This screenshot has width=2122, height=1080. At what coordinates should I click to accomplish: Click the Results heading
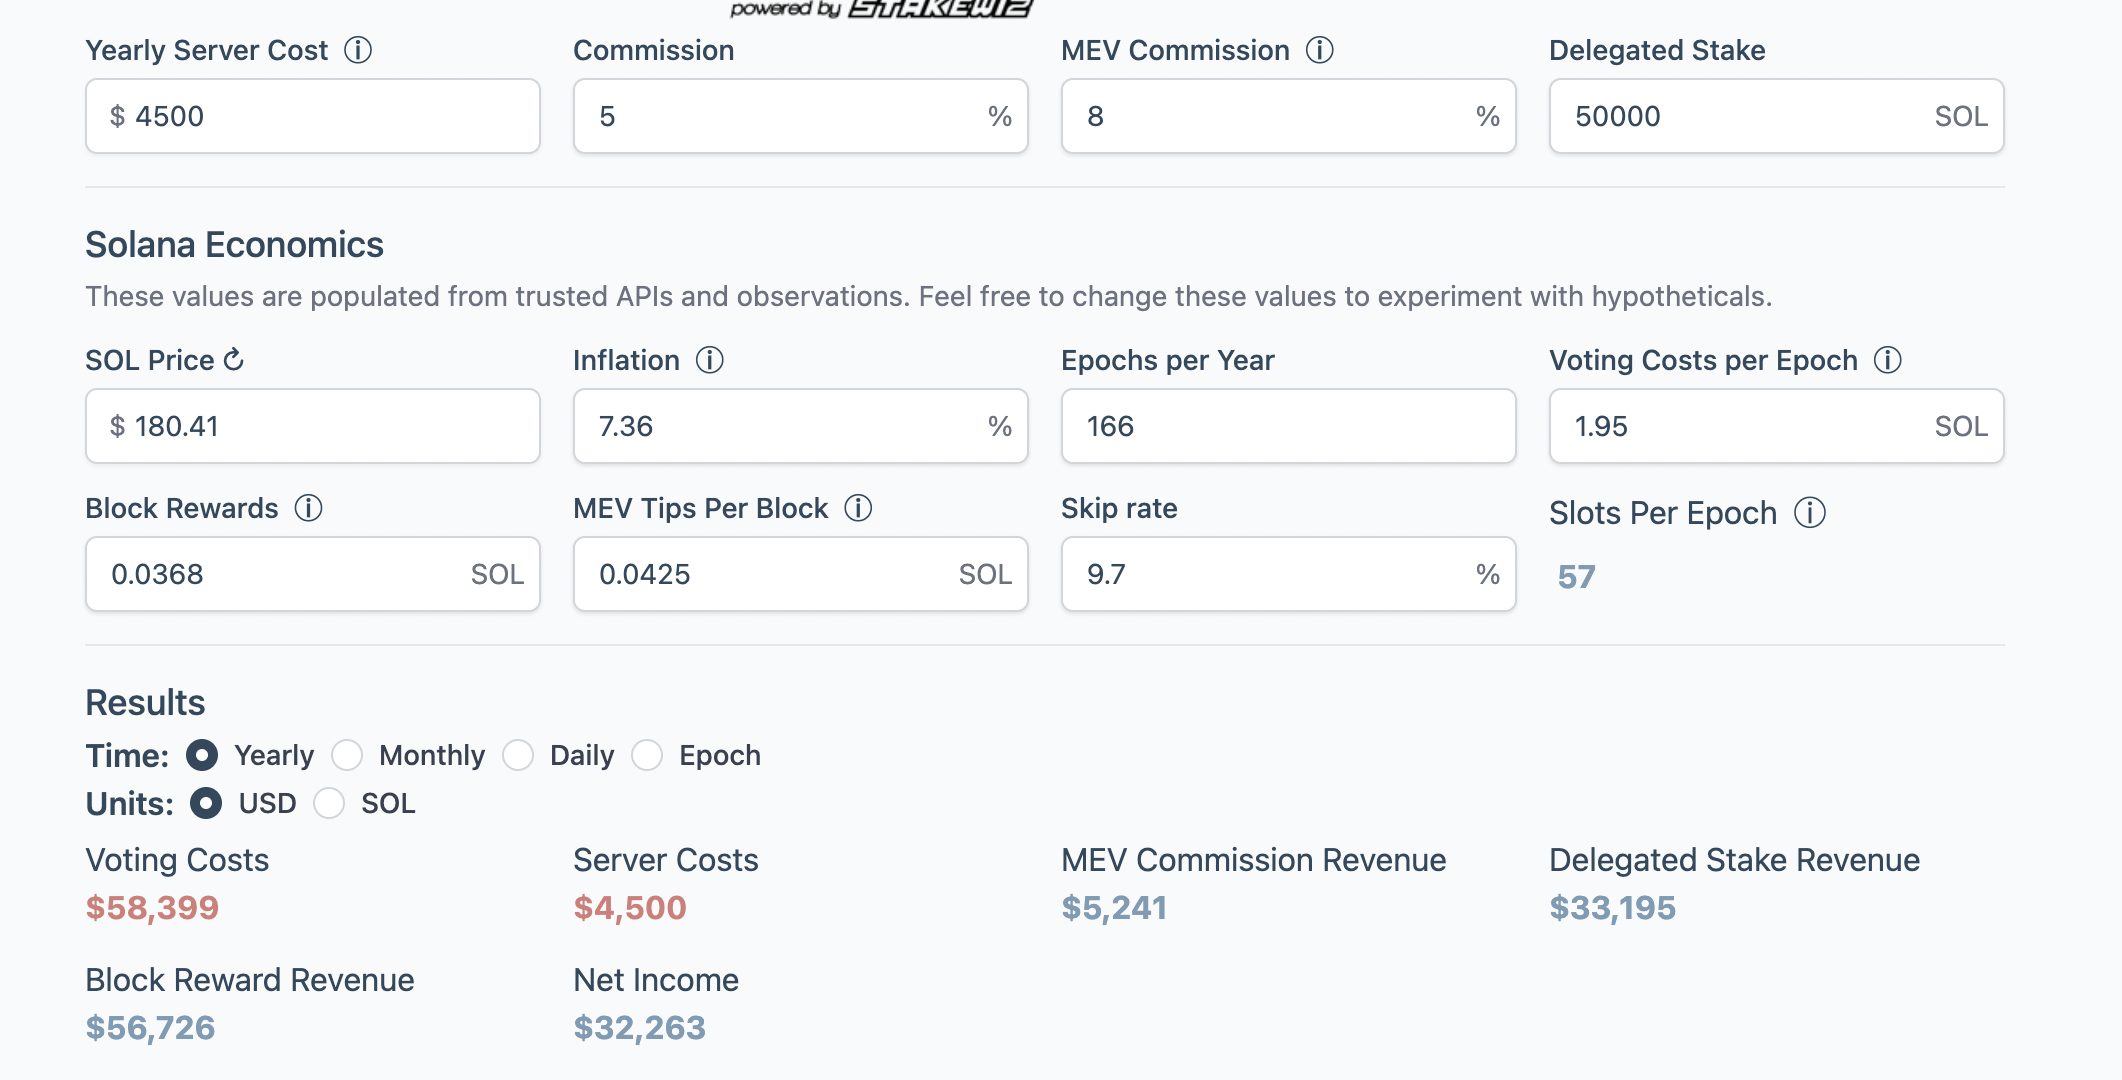pos(145,703)
